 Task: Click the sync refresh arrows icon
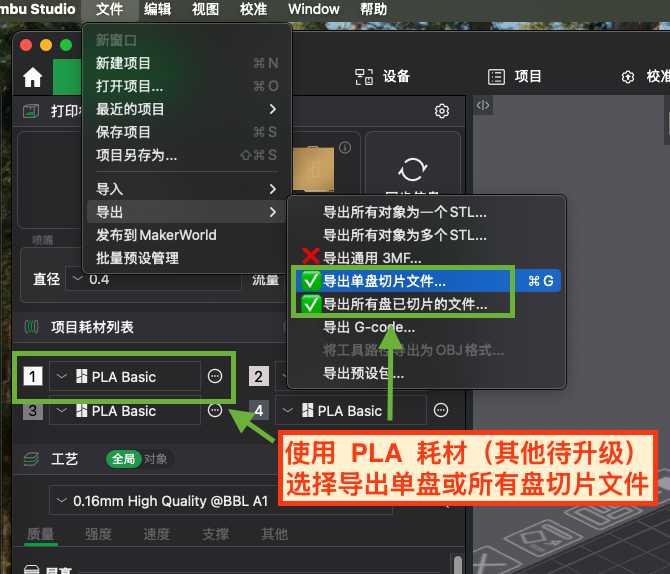tap(412, 169)
